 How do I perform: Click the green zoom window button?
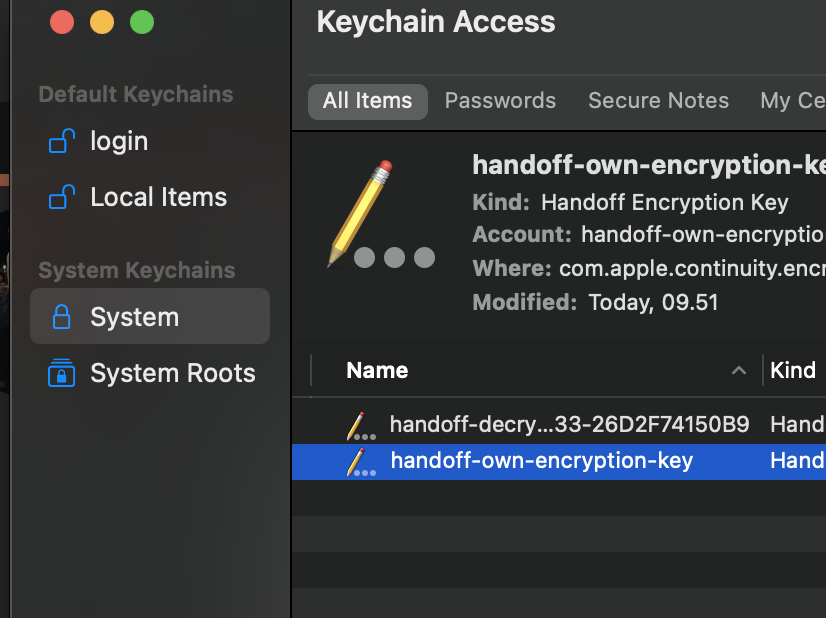pyautogui.click(x=142, y=22)
